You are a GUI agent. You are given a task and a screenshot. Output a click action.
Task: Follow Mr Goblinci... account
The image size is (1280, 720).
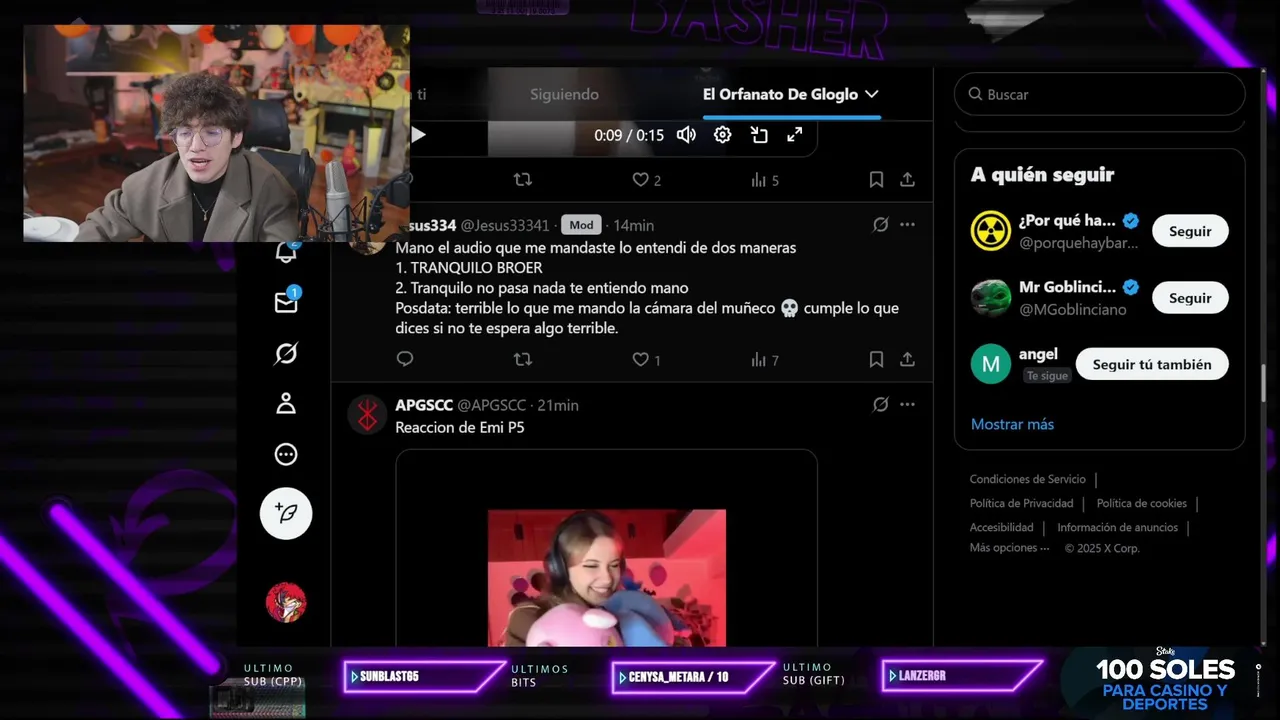click(x=1190, y=298)
